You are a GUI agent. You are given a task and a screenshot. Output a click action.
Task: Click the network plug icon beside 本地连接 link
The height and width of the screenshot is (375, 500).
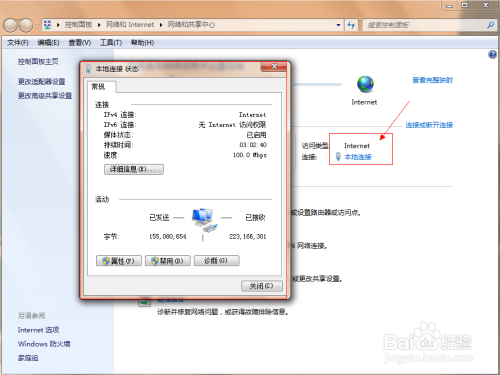pos(338,156)
